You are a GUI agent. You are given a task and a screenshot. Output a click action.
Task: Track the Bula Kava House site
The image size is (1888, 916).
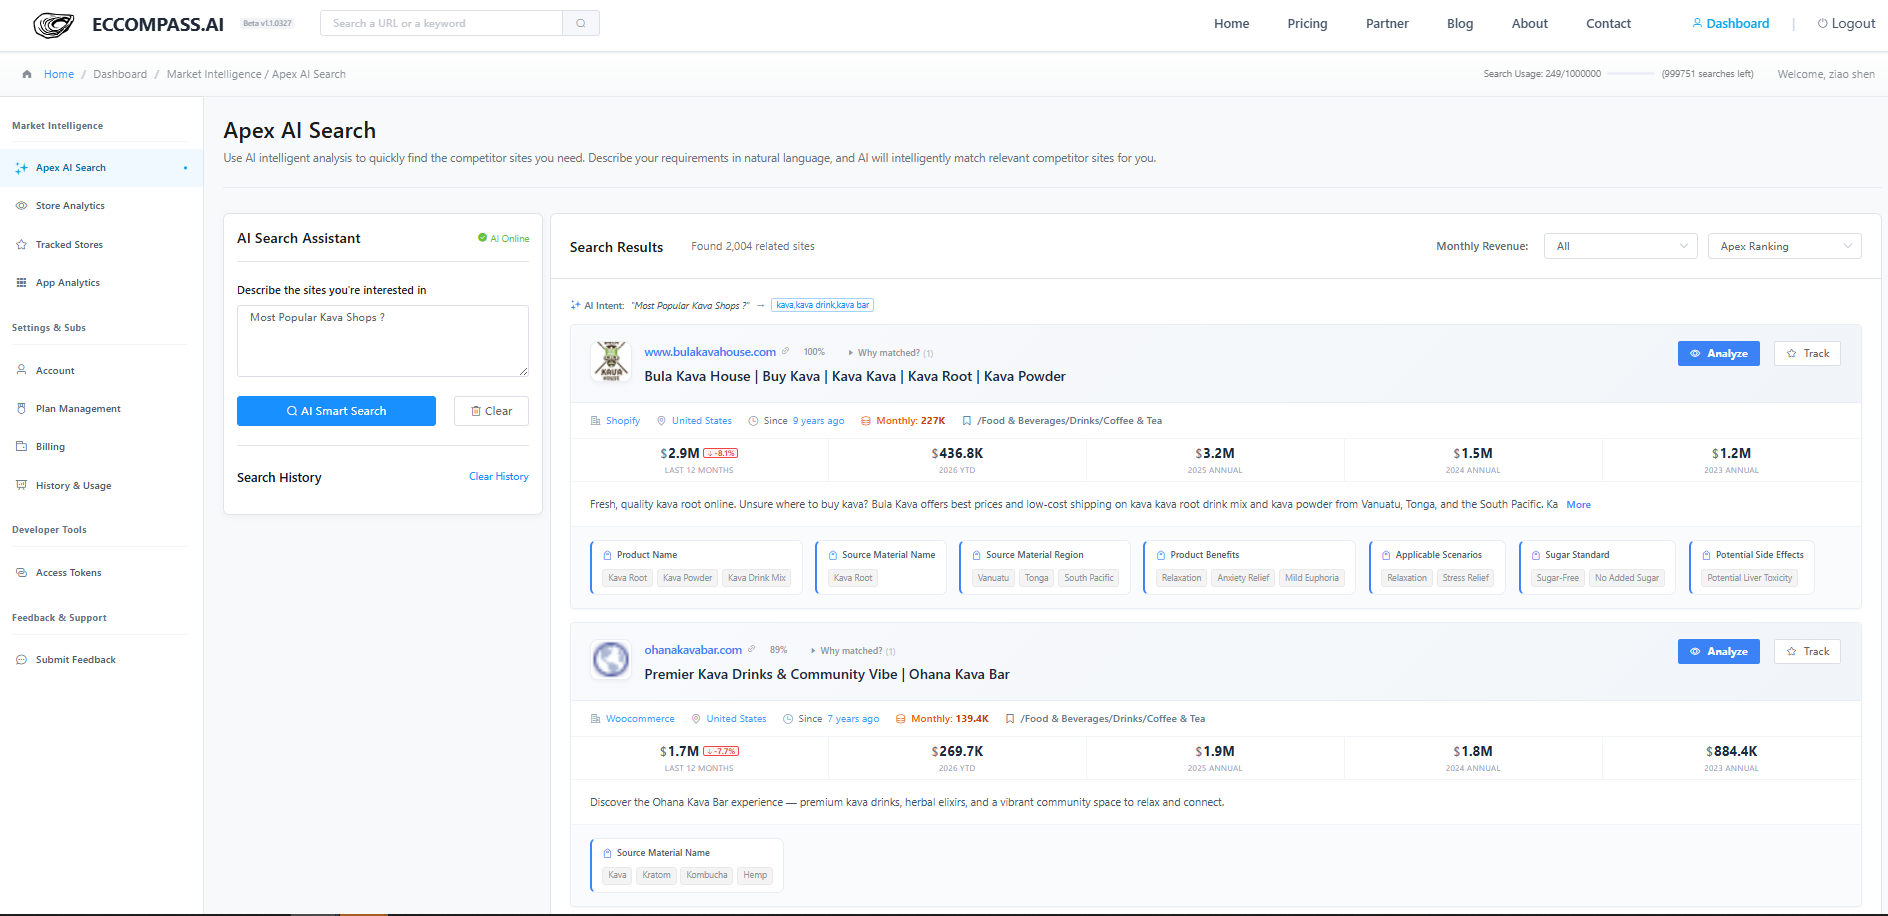click(1807, 354)
